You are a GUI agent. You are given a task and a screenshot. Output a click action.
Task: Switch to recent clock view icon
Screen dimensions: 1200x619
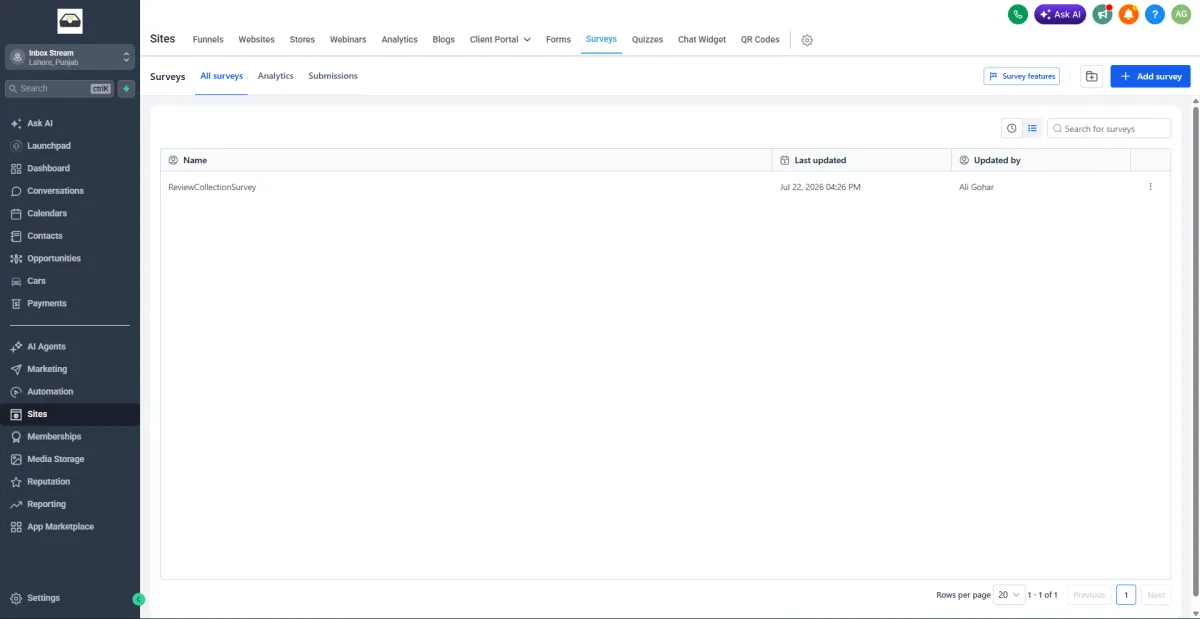(1012, 128)
